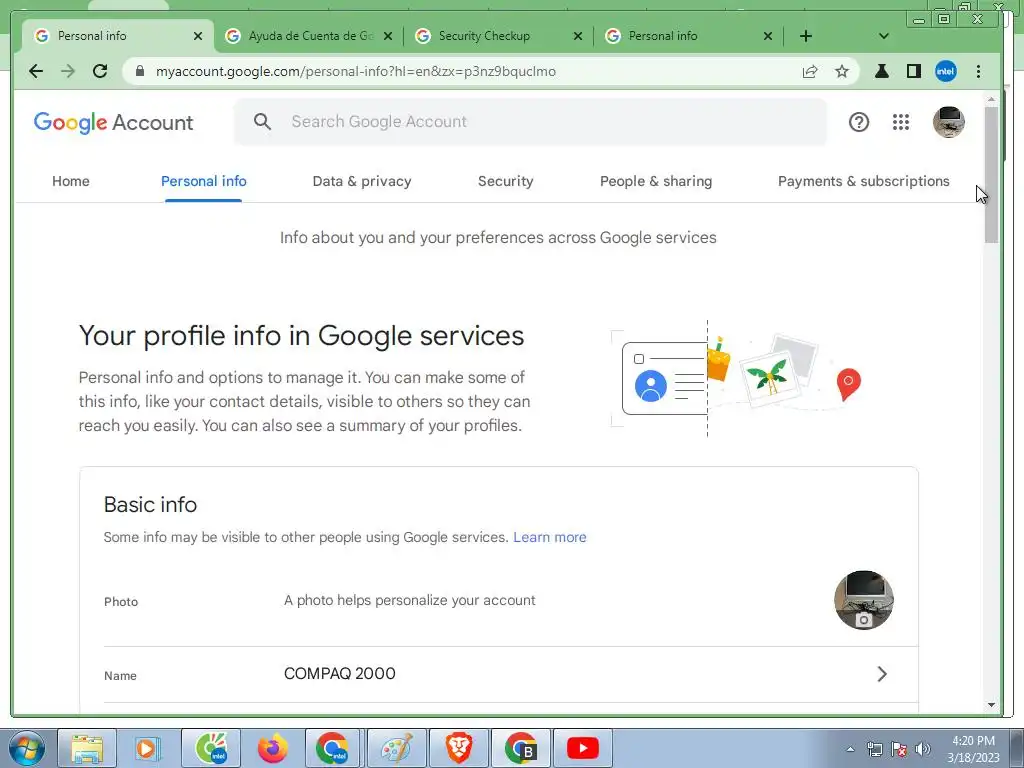
Task: Open File Explorer from the taskbar
Action: pyautogui.click(x=87, y=748)
